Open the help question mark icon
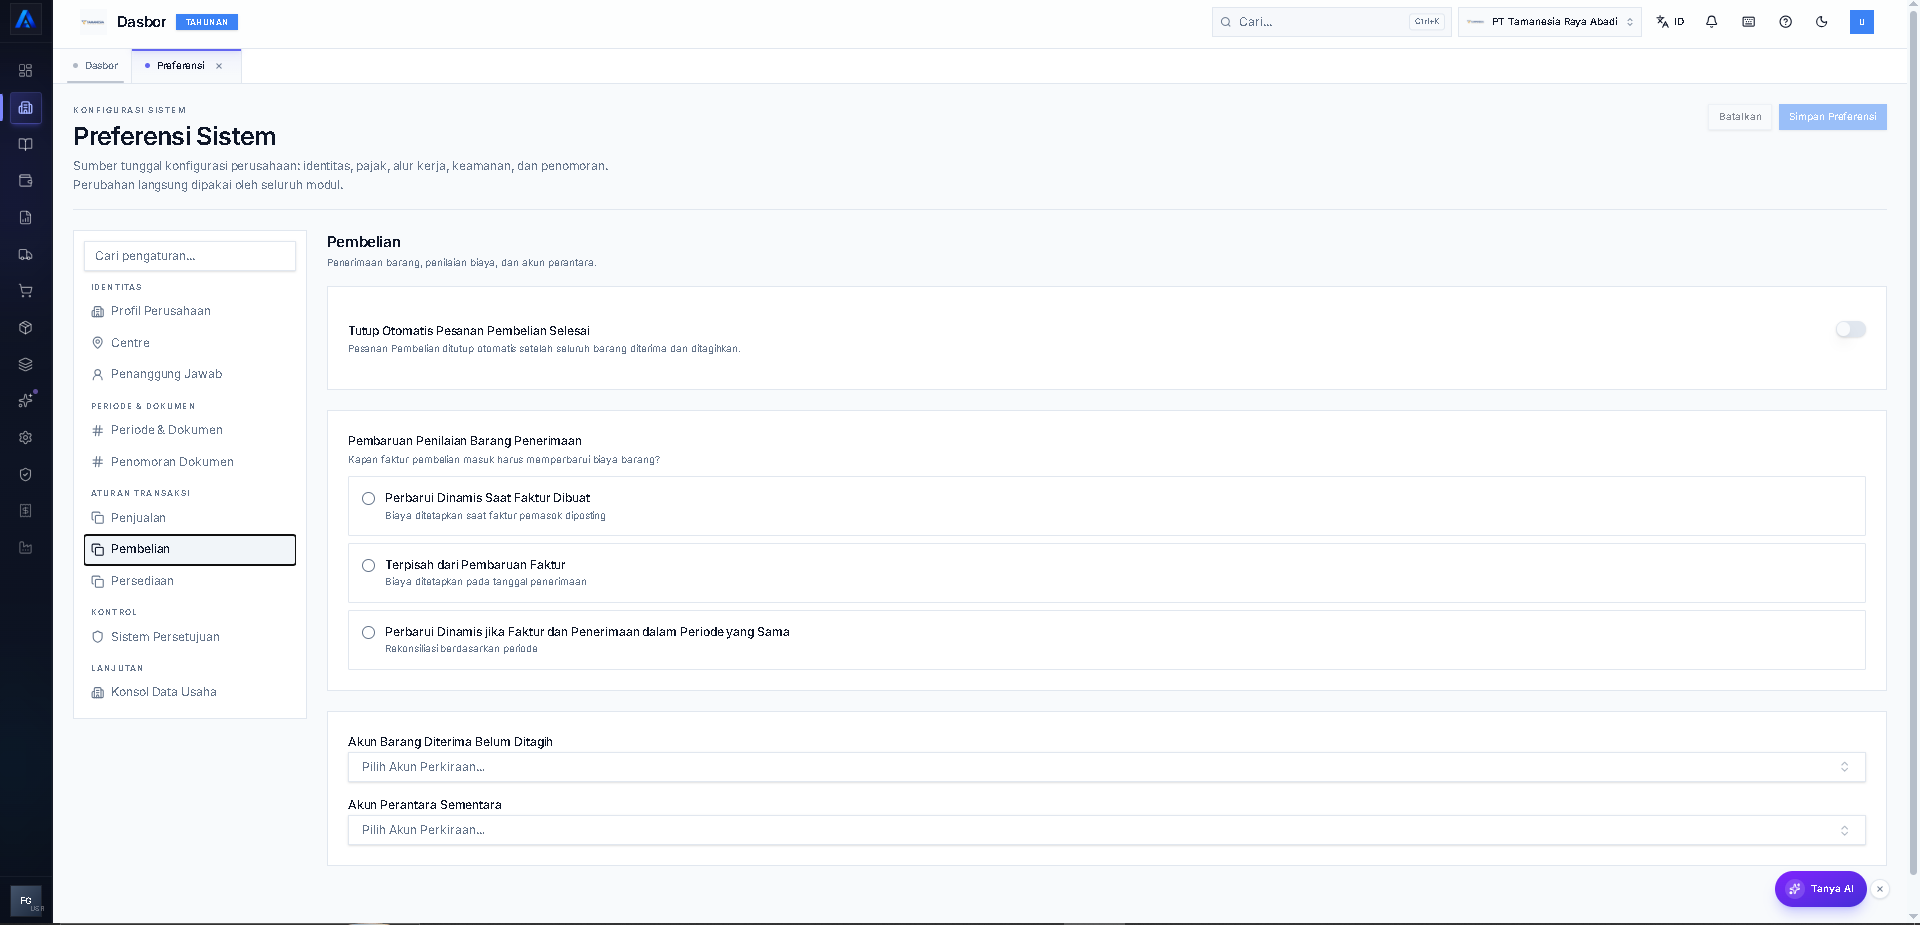 pos(1786,22)
